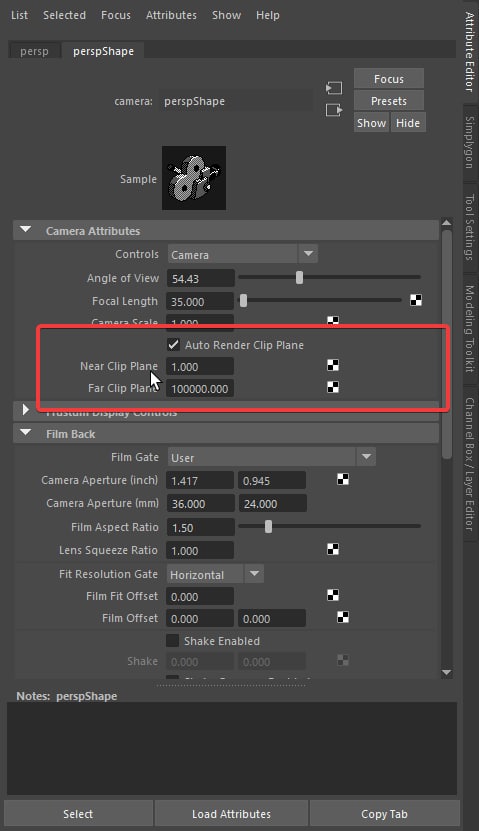This screenshot has width=479, height=831.
Task: Open the Controls dropdown set to Camera
Action: tap(243, 254)
